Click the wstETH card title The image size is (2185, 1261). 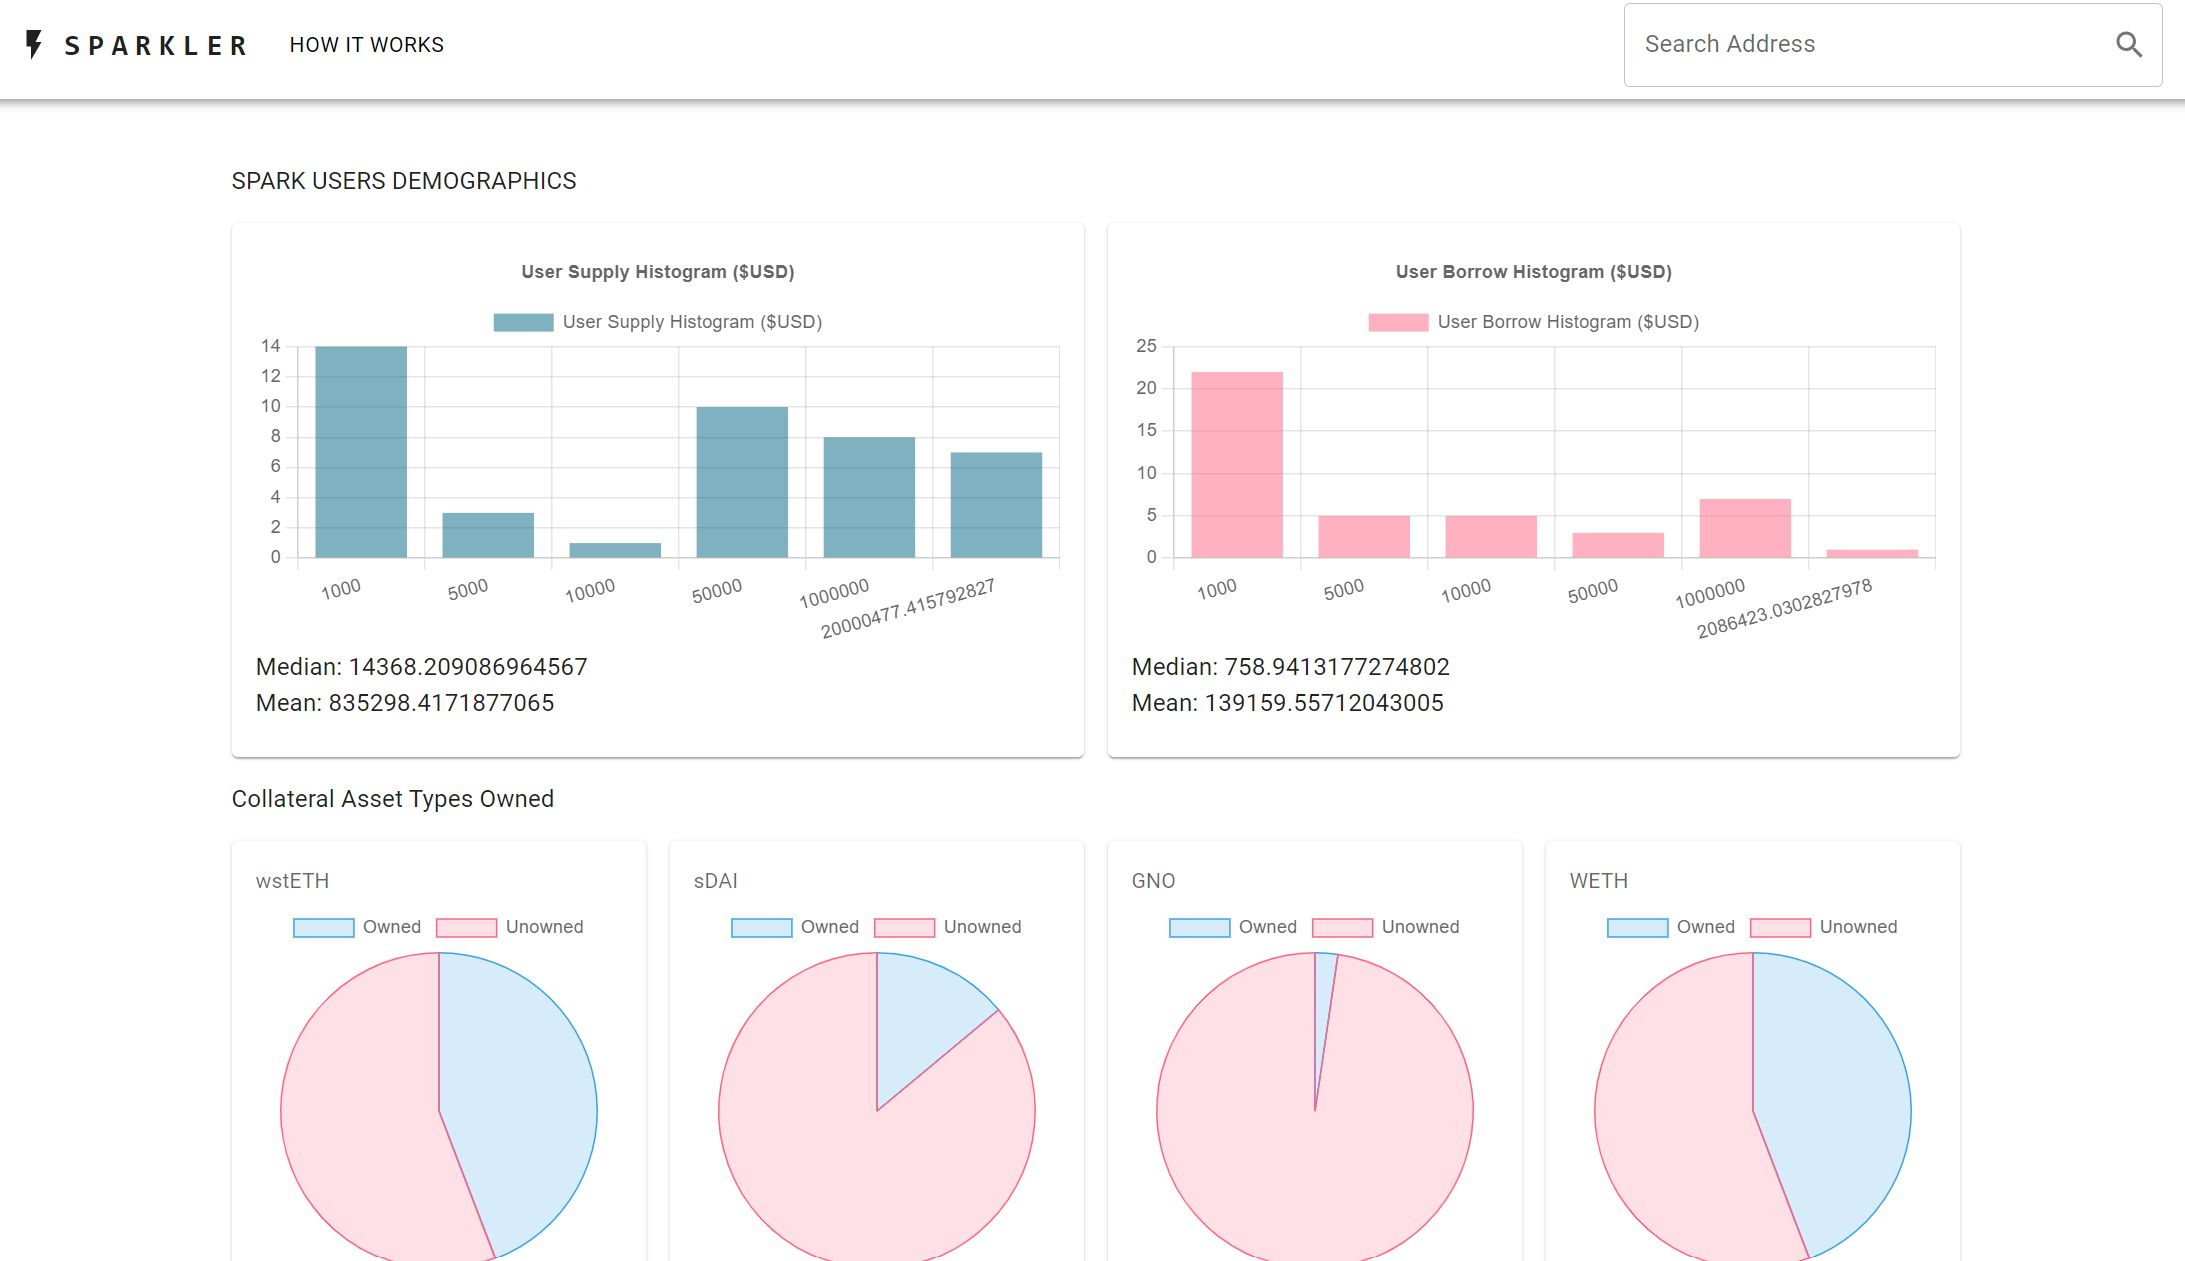pos(292,881)
